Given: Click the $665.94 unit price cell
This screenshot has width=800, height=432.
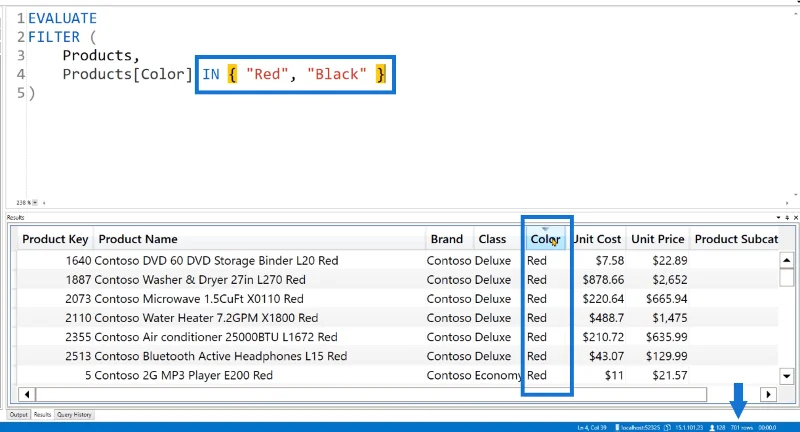Looking at the screenshot, I should pos(666,299).
